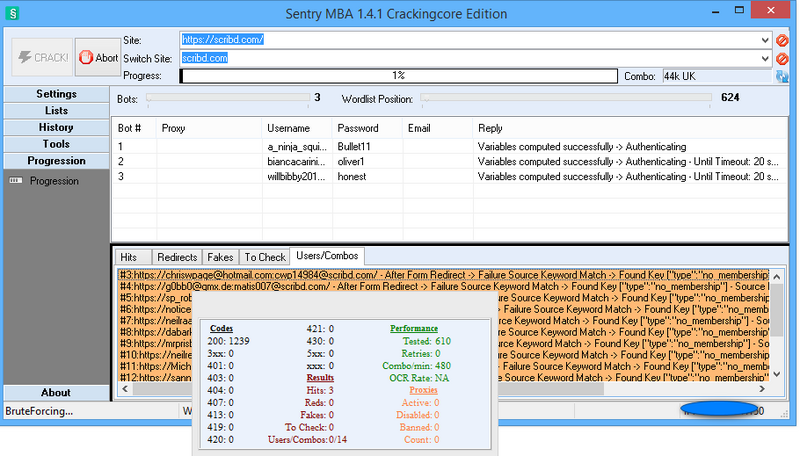
Task: Select the row for bot number 2
Action: coord(450,162)
